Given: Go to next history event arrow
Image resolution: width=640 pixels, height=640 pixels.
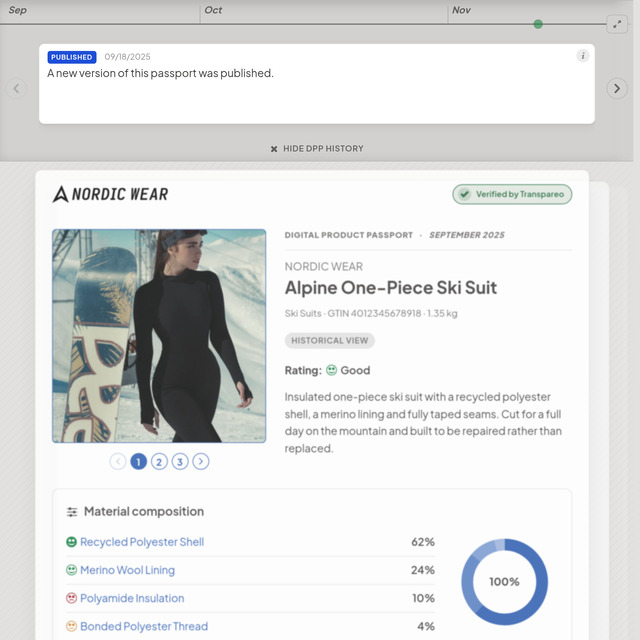Looking at the screenshot, I should point(617,88).
